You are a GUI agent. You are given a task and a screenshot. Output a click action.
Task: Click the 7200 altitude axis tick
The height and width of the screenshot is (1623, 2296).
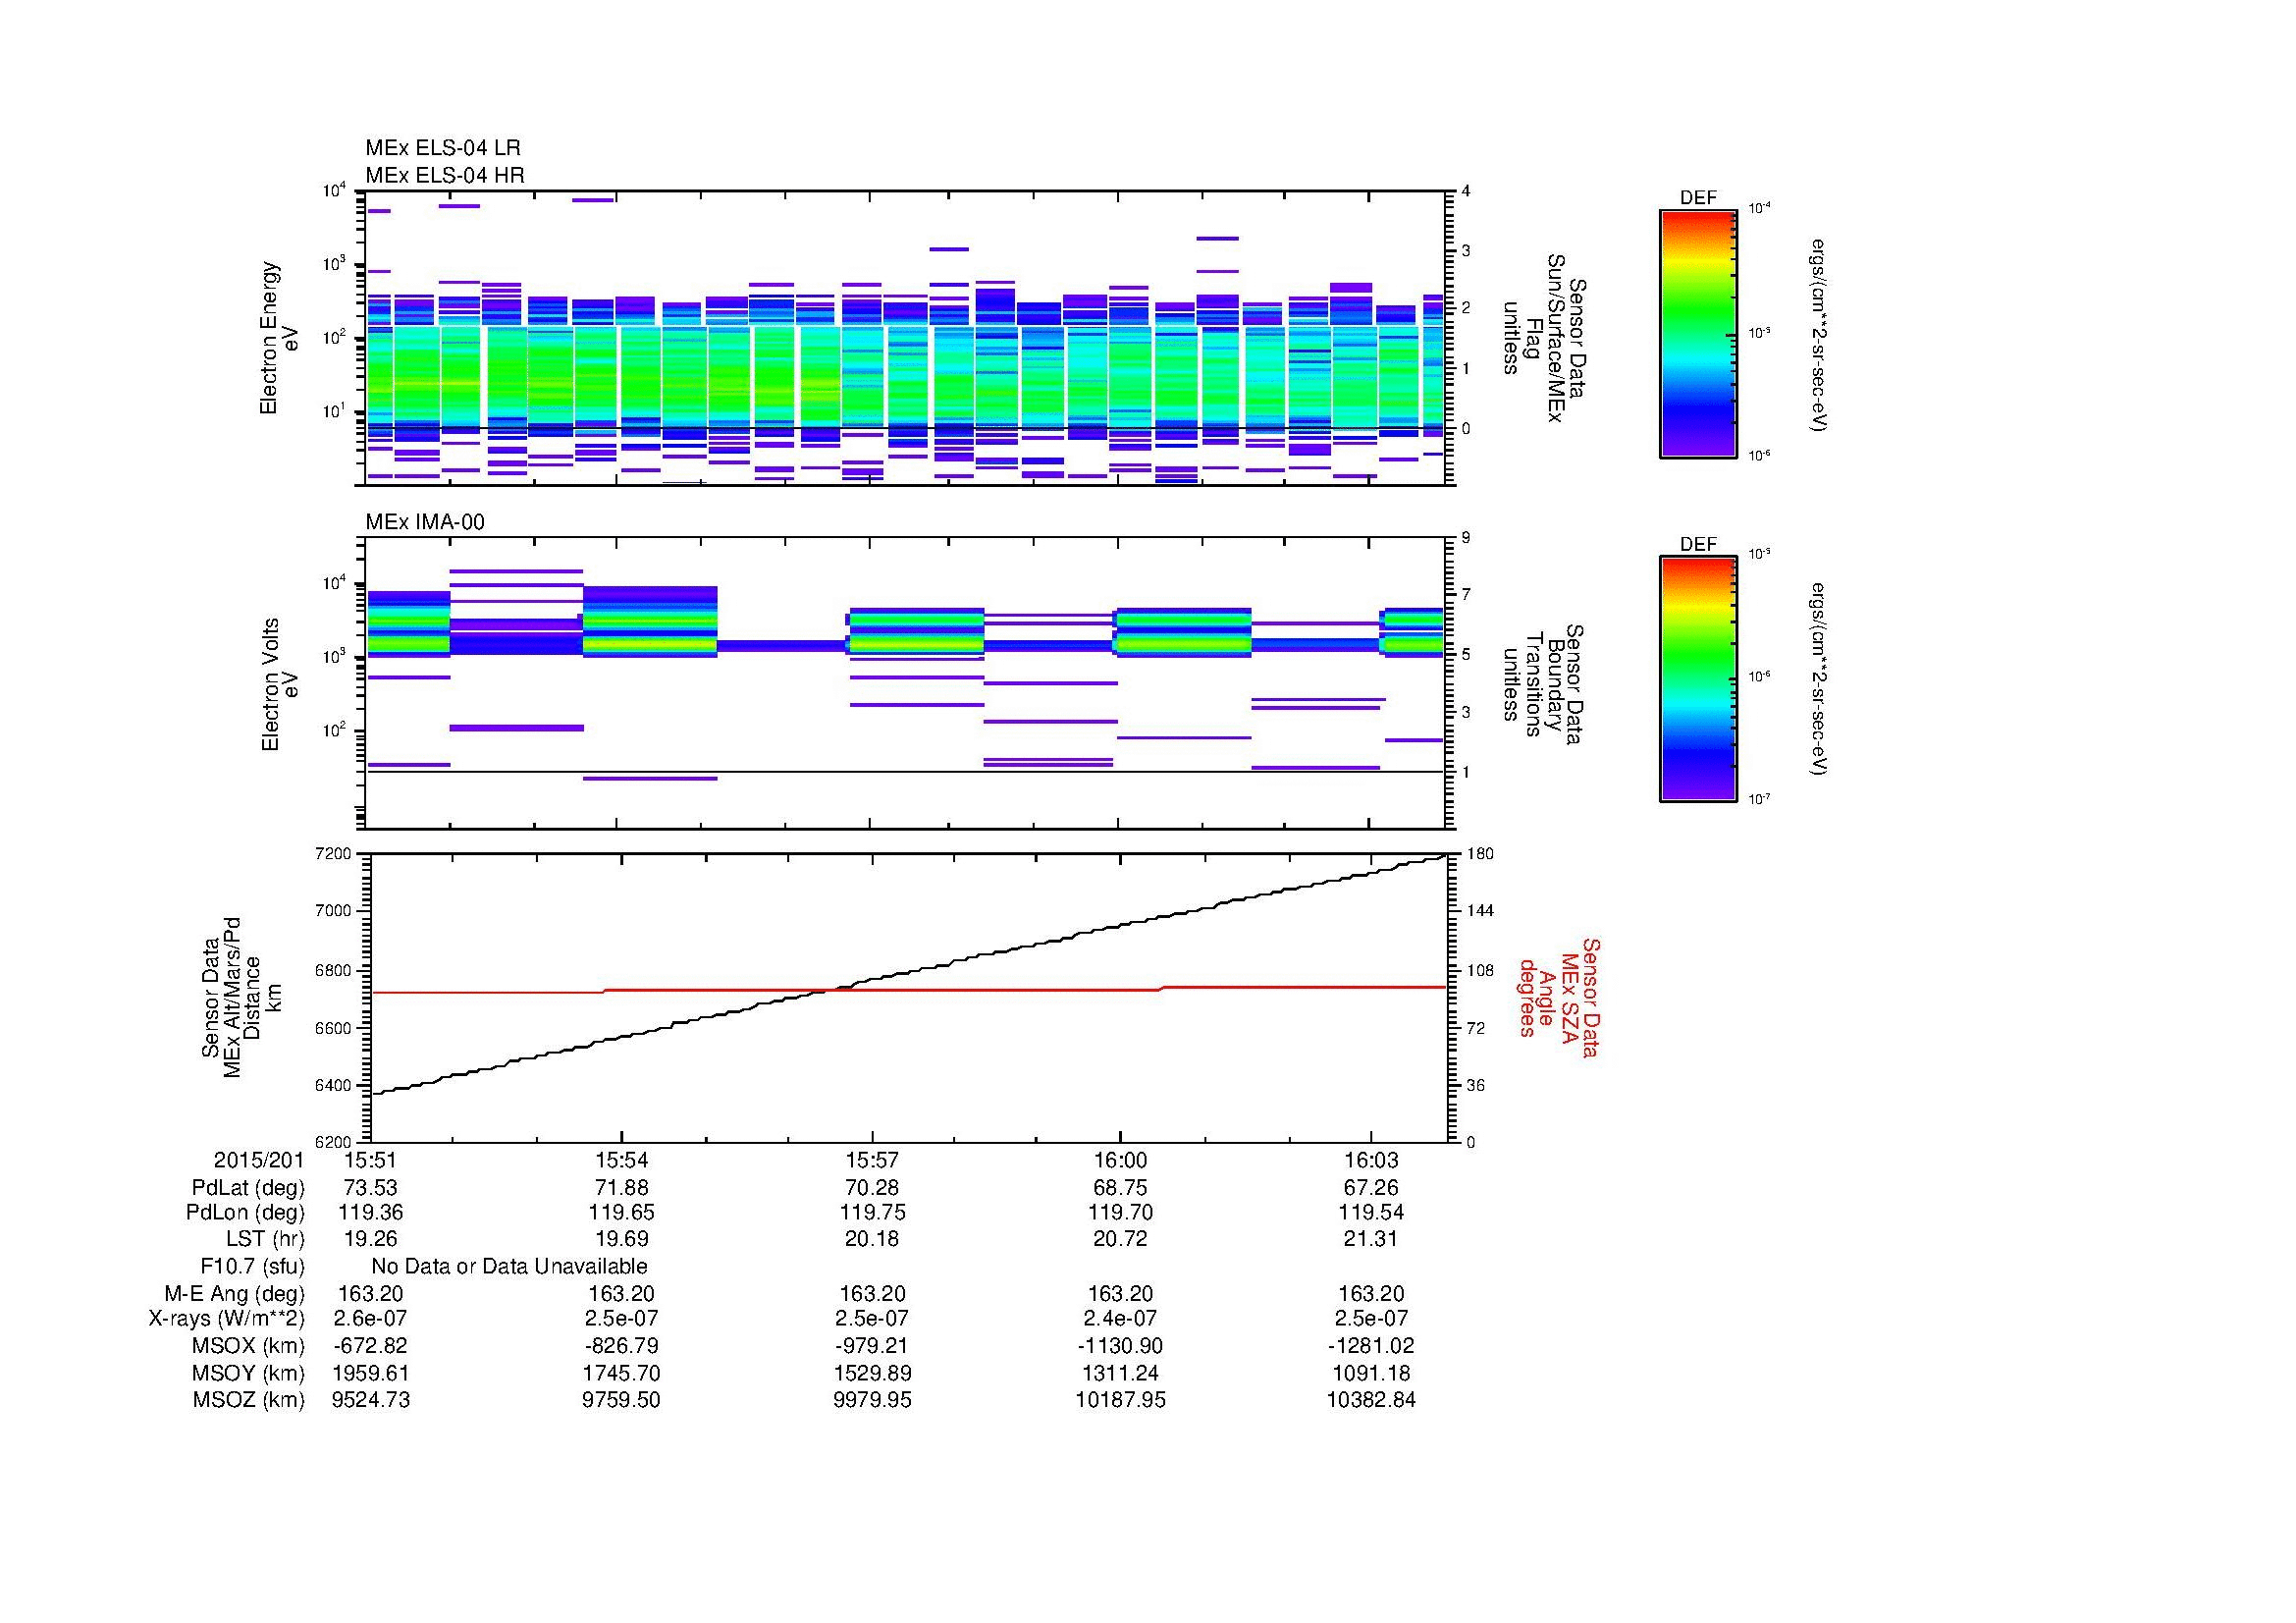[x=335, y=854]
